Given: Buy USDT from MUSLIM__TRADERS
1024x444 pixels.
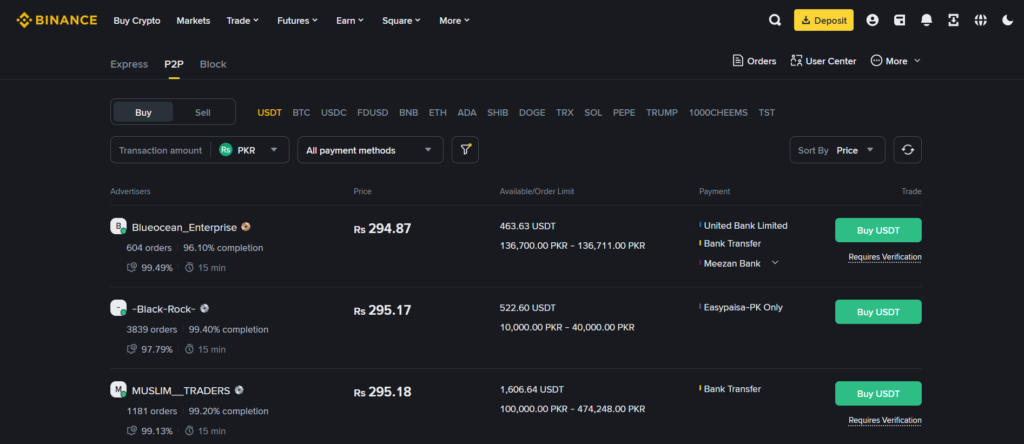Looking at the screenshot, I should click(878, 394).
